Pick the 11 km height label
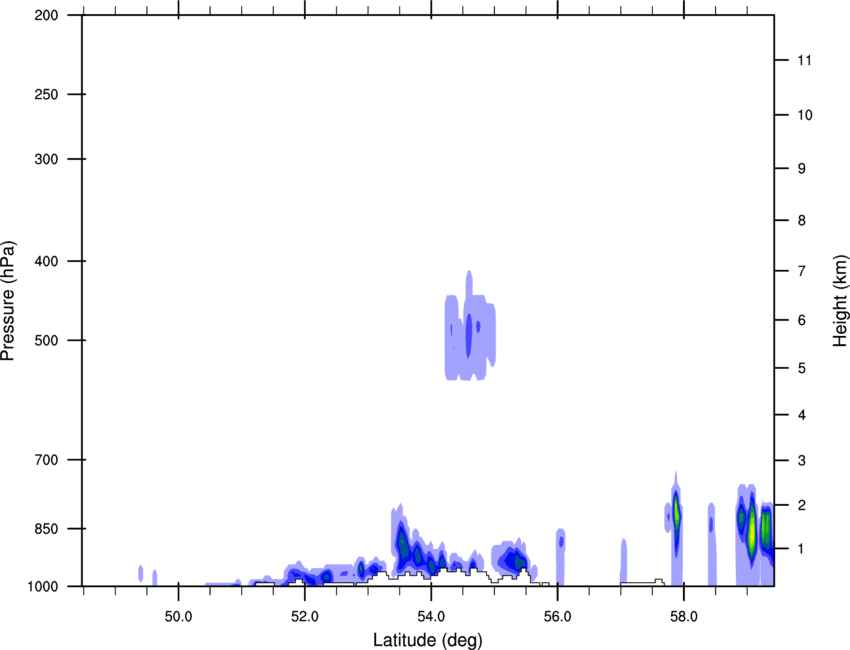 [x=804, y=60]
